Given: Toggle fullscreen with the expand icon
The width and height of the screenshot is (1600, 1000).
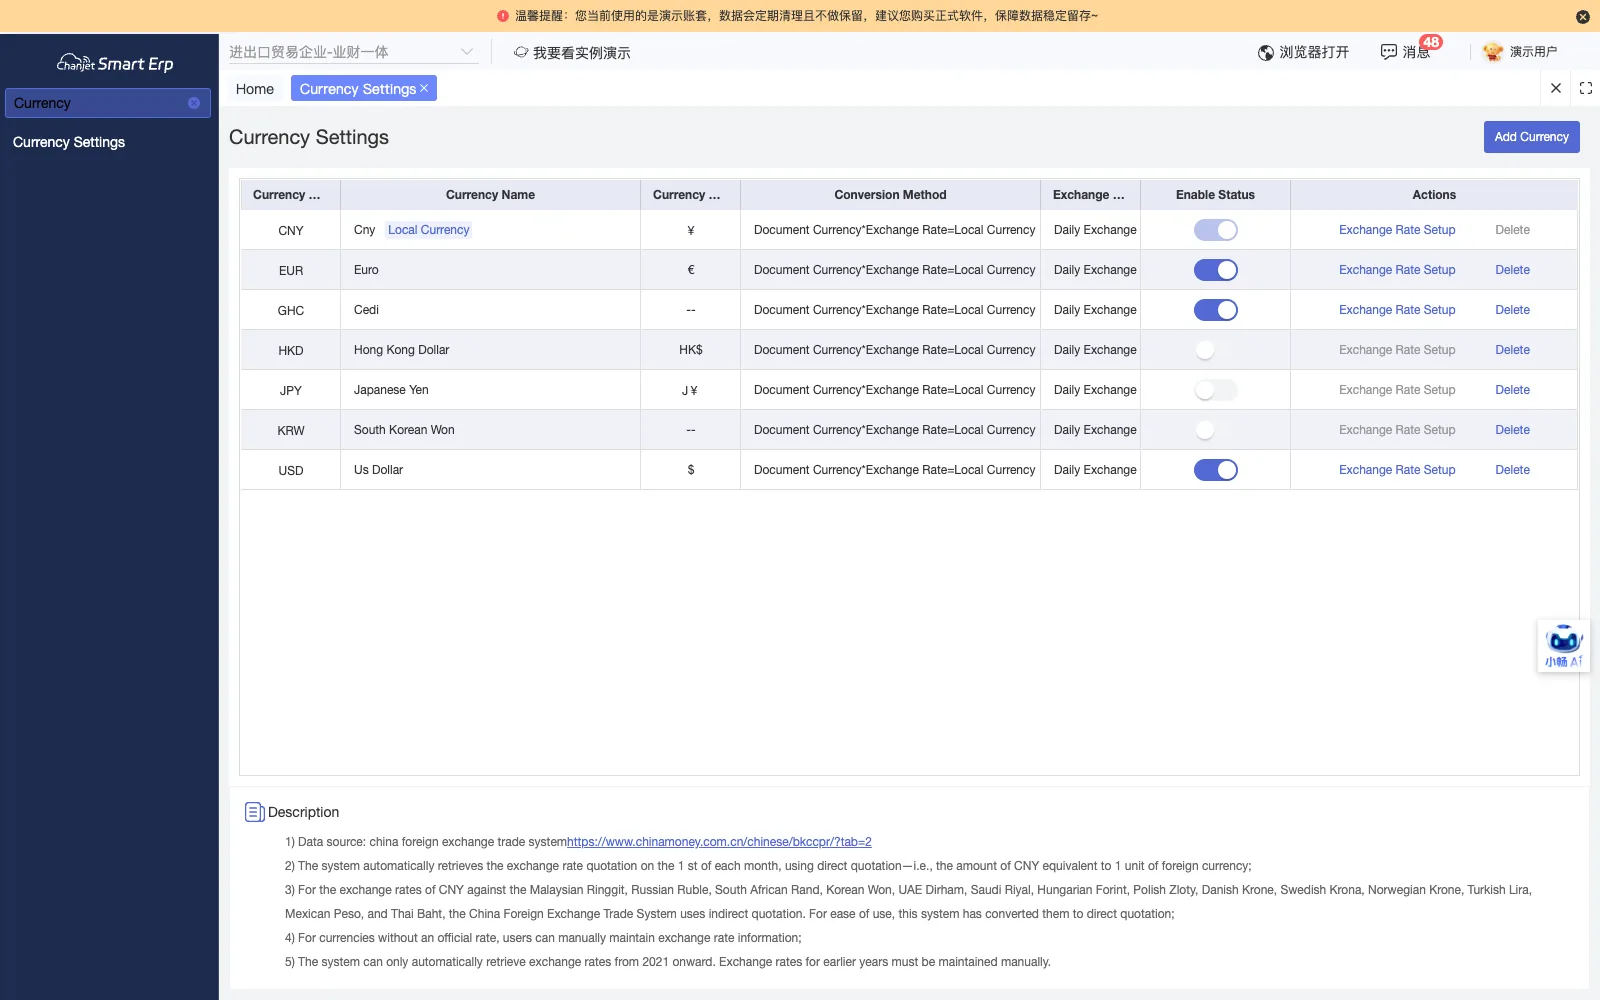Looking at the screenshot, I should pyautogui.click(x=1586, y=88).
